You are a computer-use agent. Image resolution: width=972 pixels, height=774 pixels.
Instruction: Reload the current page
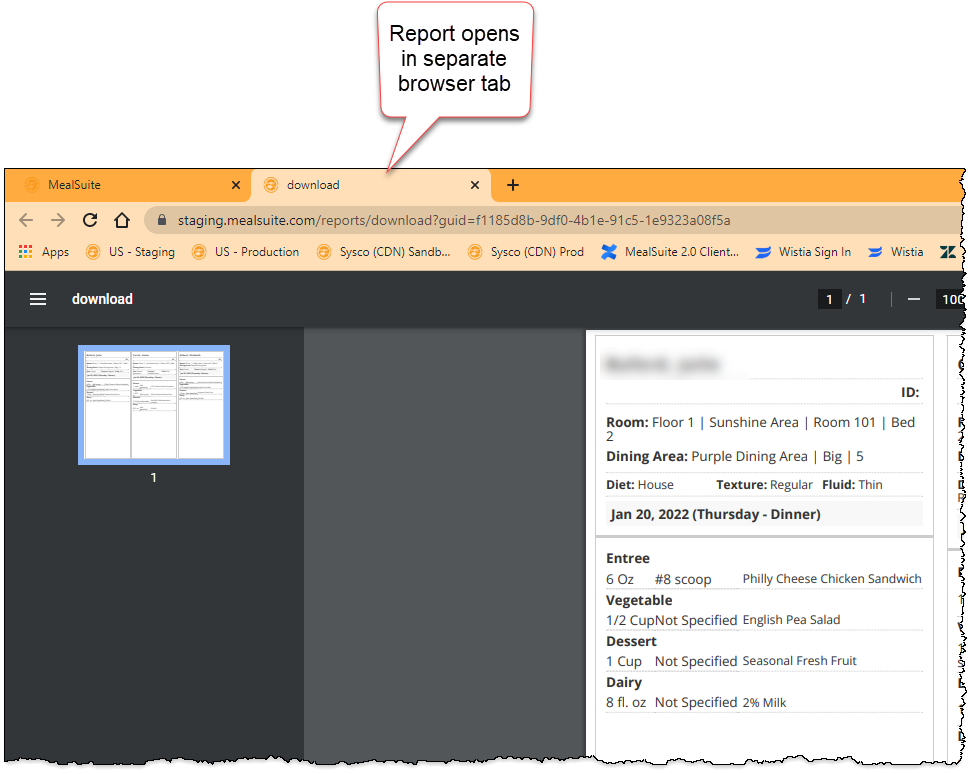[90, 220]
